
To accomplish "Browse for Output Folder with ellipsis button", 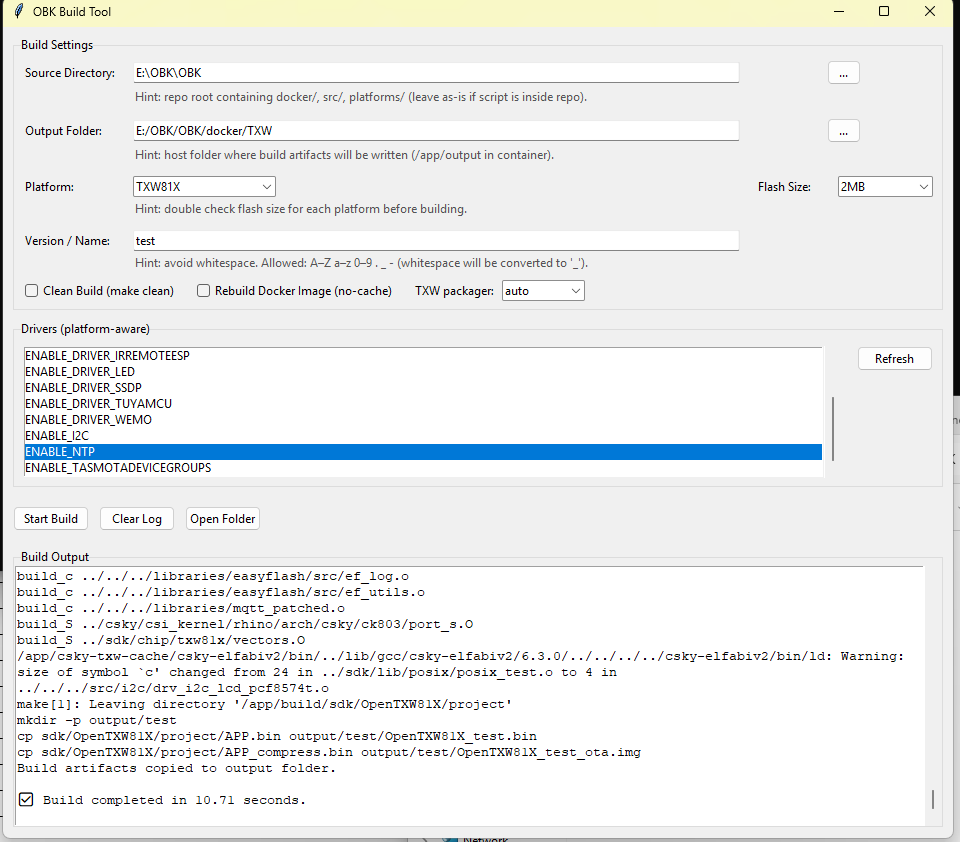I will click(843, 131).
